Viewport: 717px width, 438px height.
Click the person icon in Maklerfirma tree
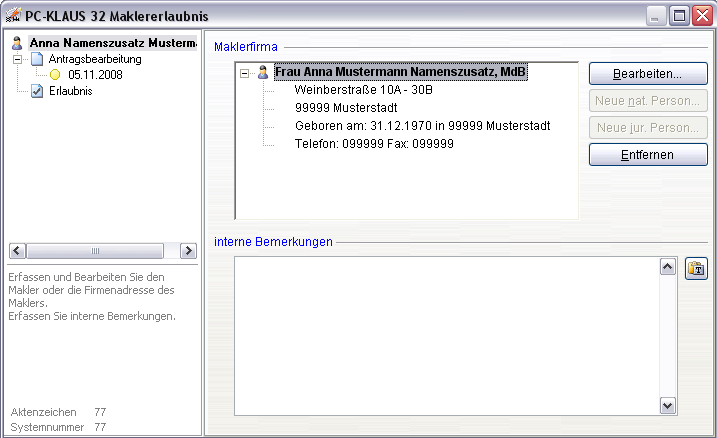(x=263, y=73)
